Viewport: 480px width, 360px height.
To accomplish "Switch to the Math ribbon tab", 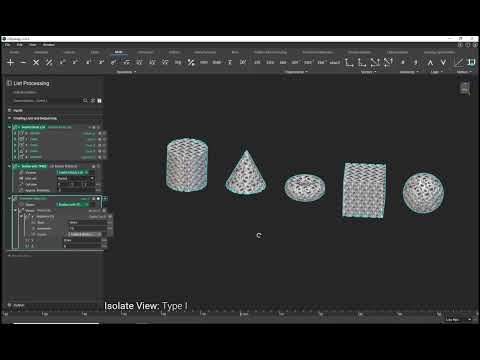I will (119, 52).
